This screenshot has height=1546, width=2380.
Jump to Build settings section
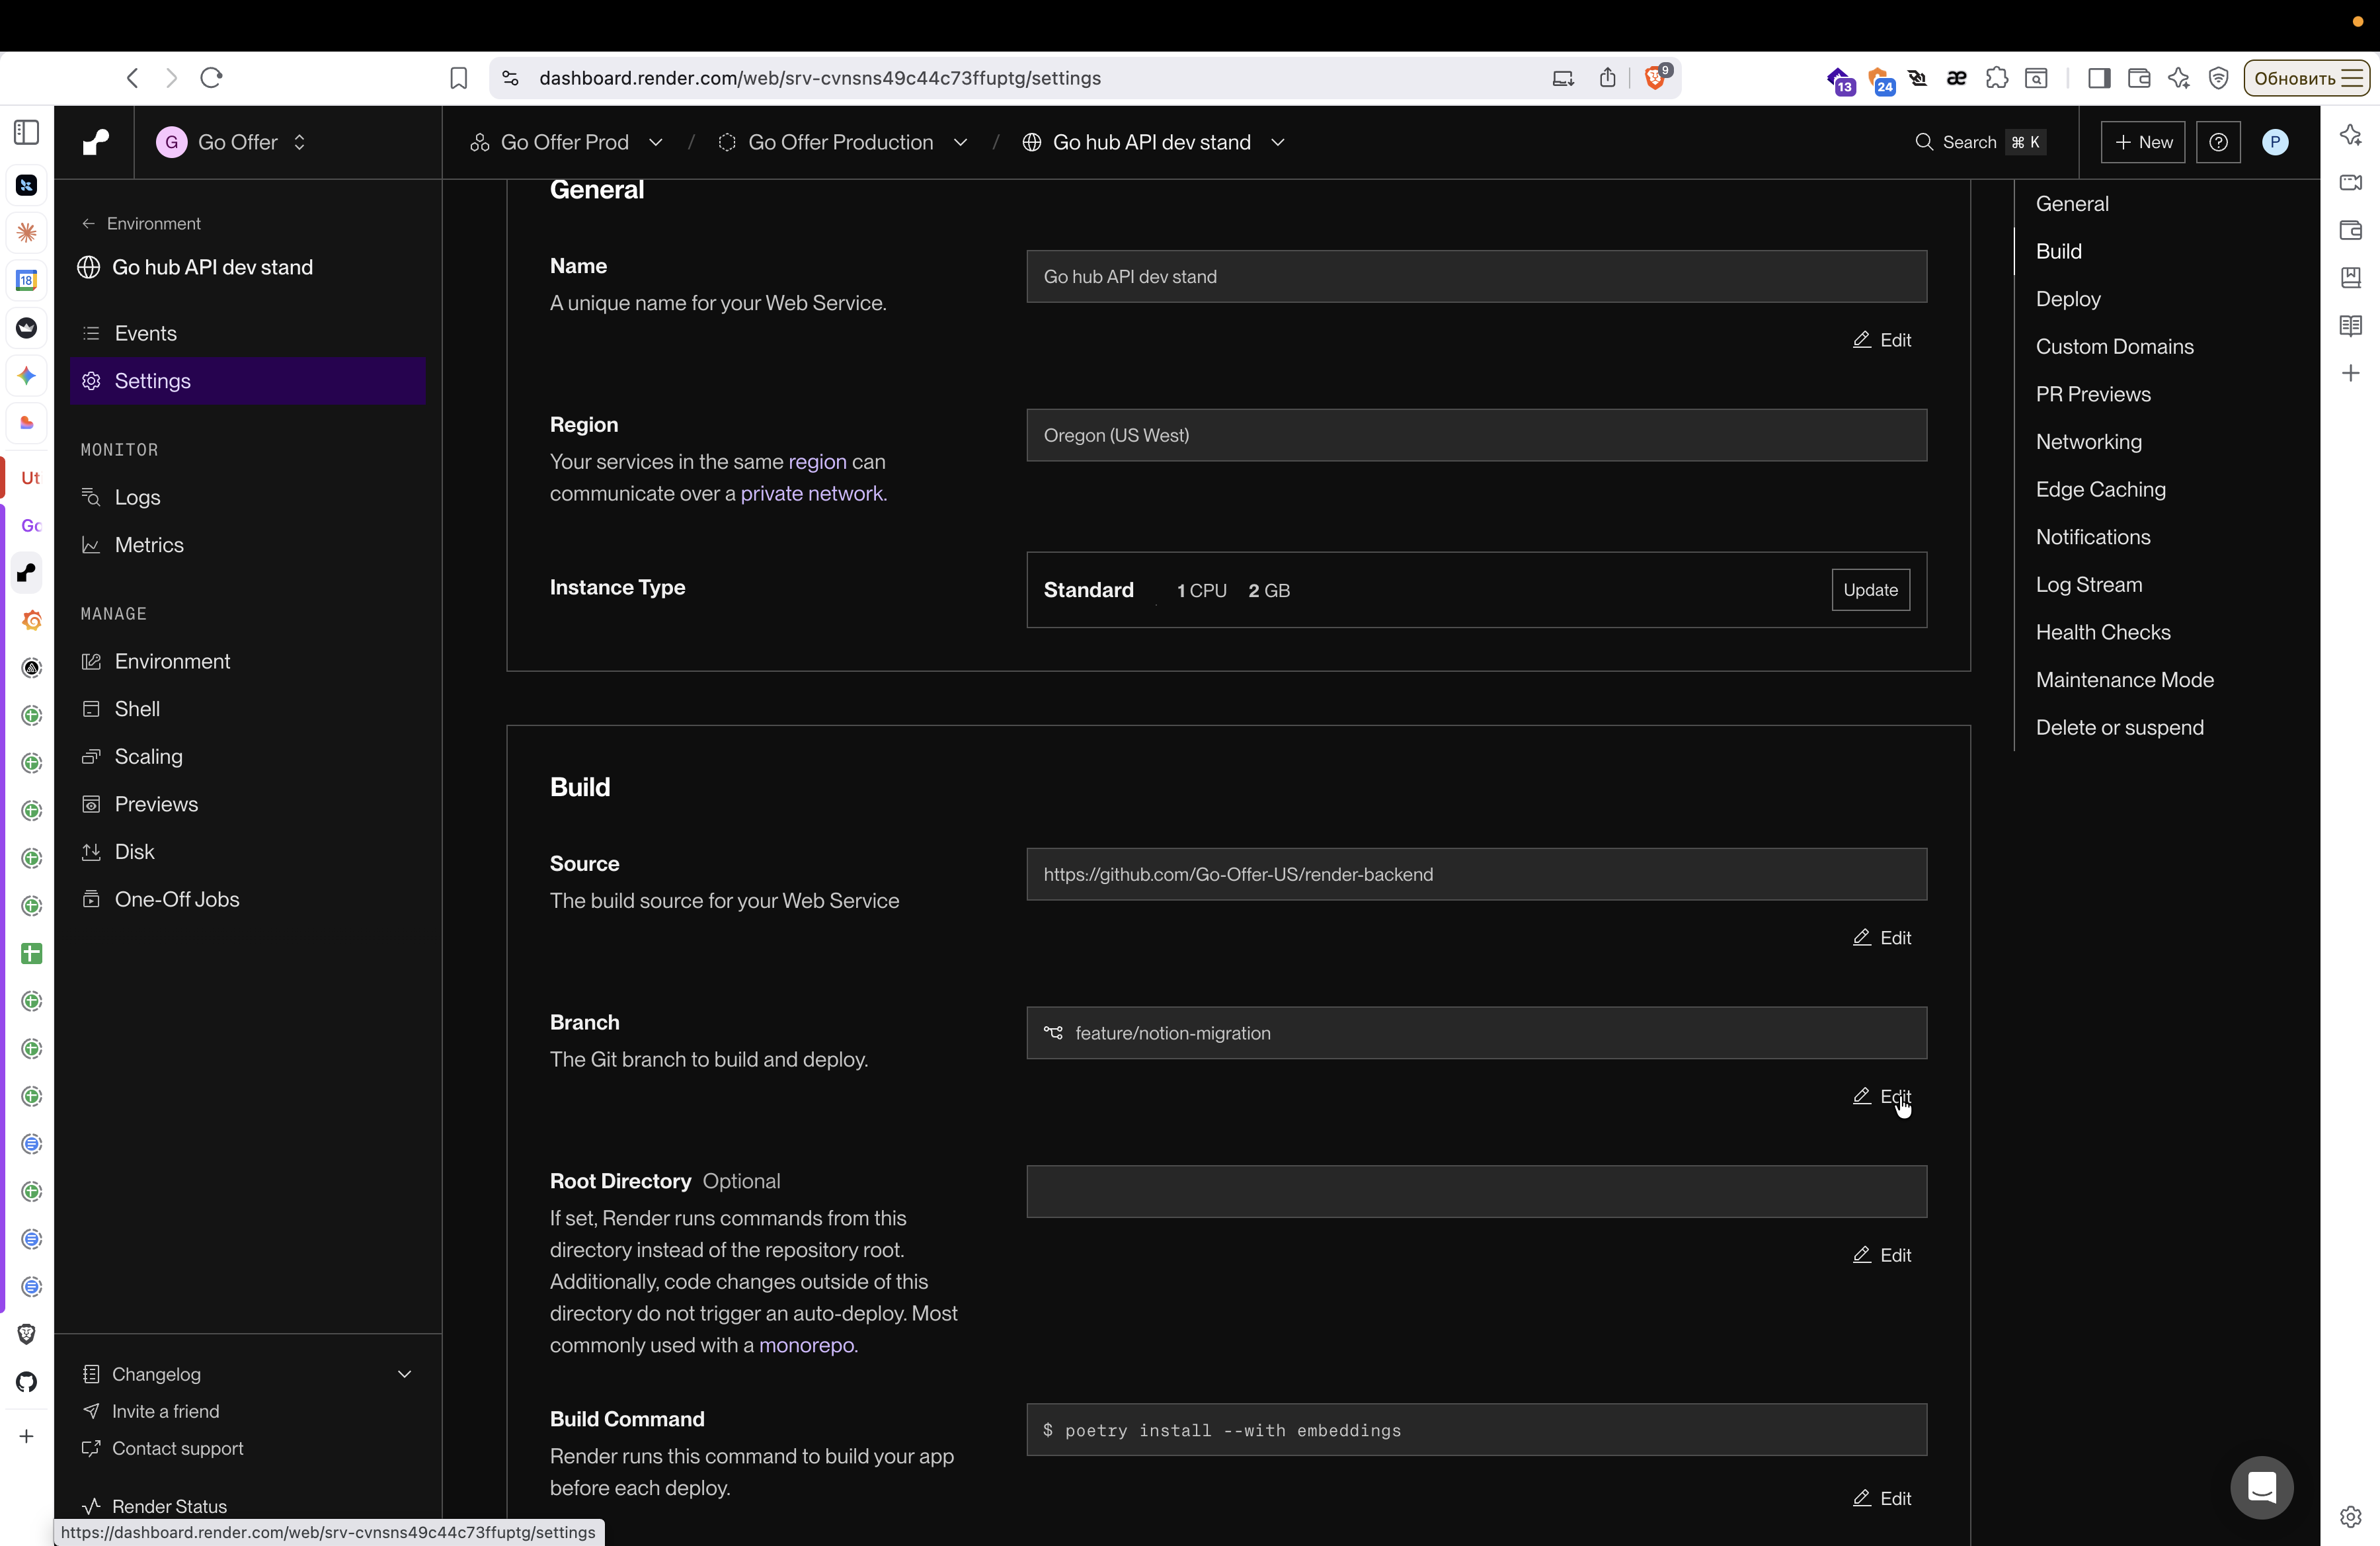click(2058, 251)
